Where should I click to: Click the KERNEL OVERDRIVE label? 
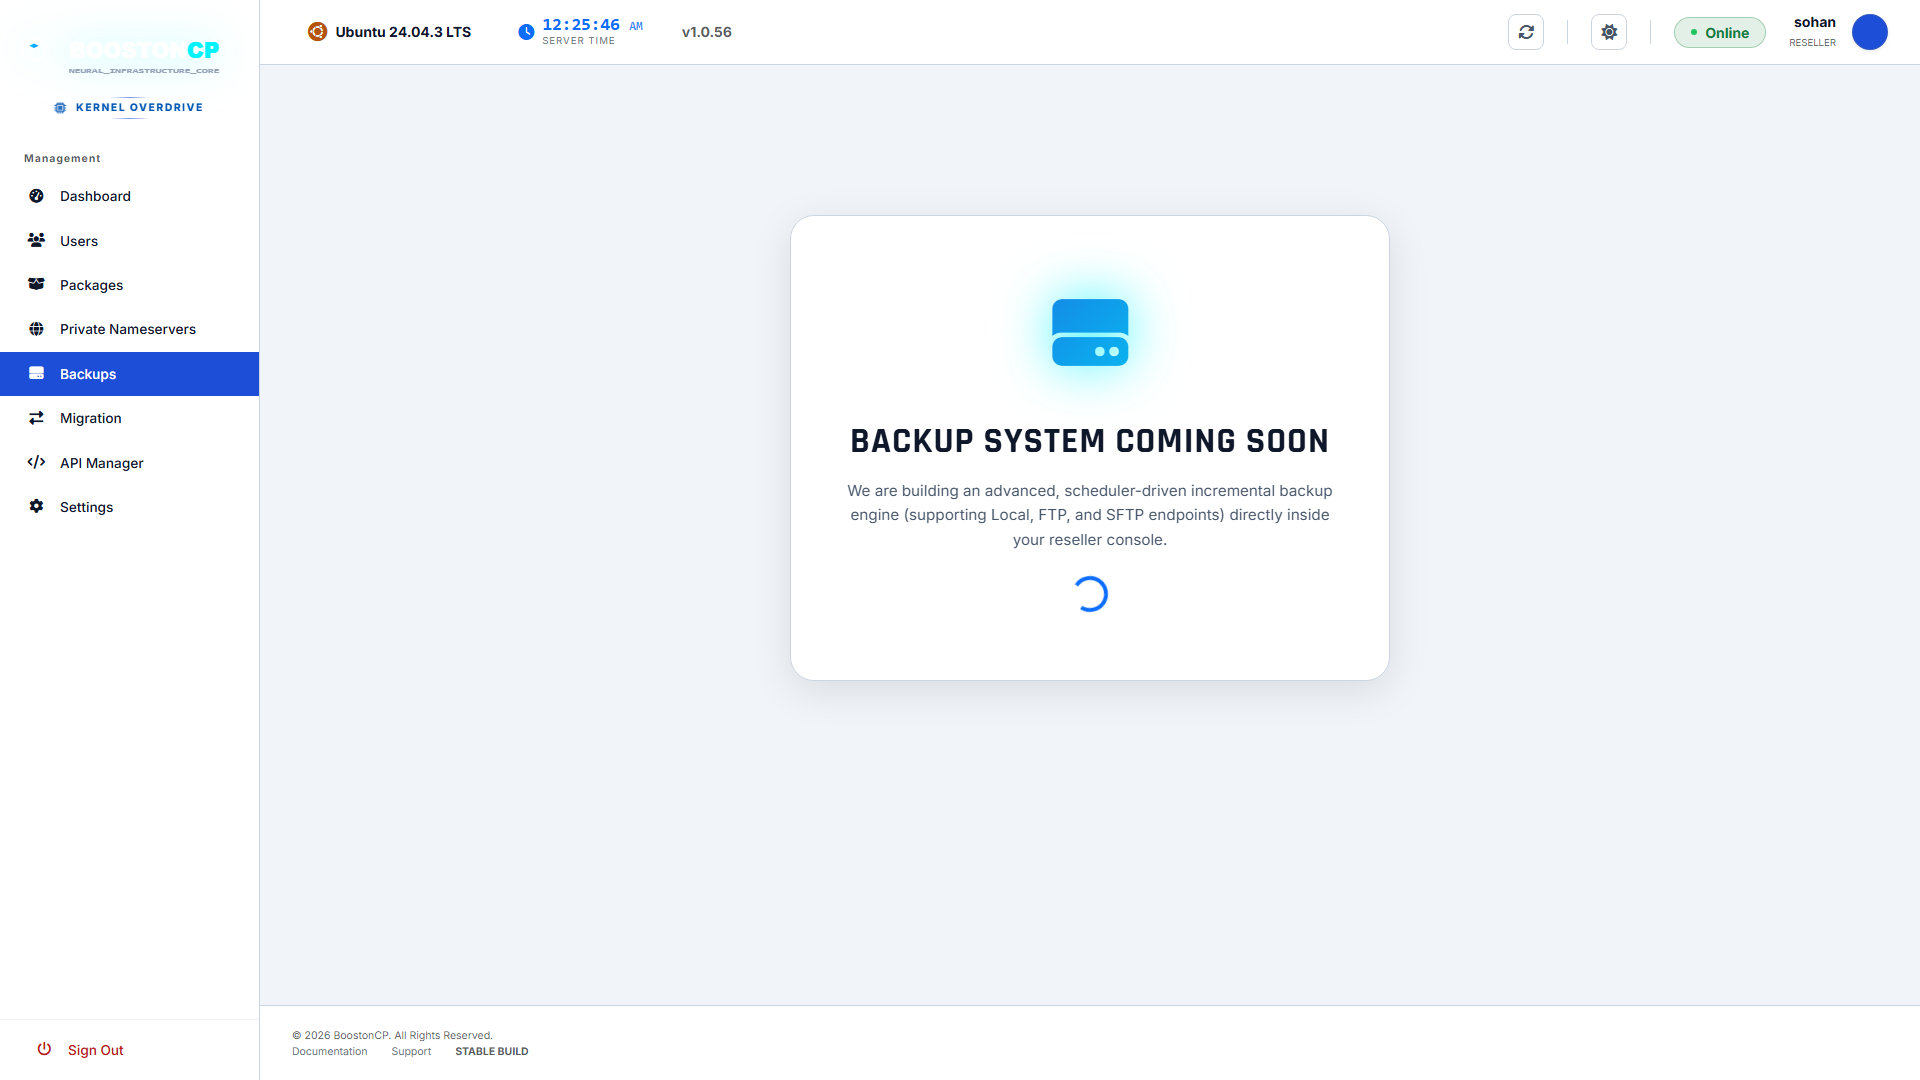[139, 107]
